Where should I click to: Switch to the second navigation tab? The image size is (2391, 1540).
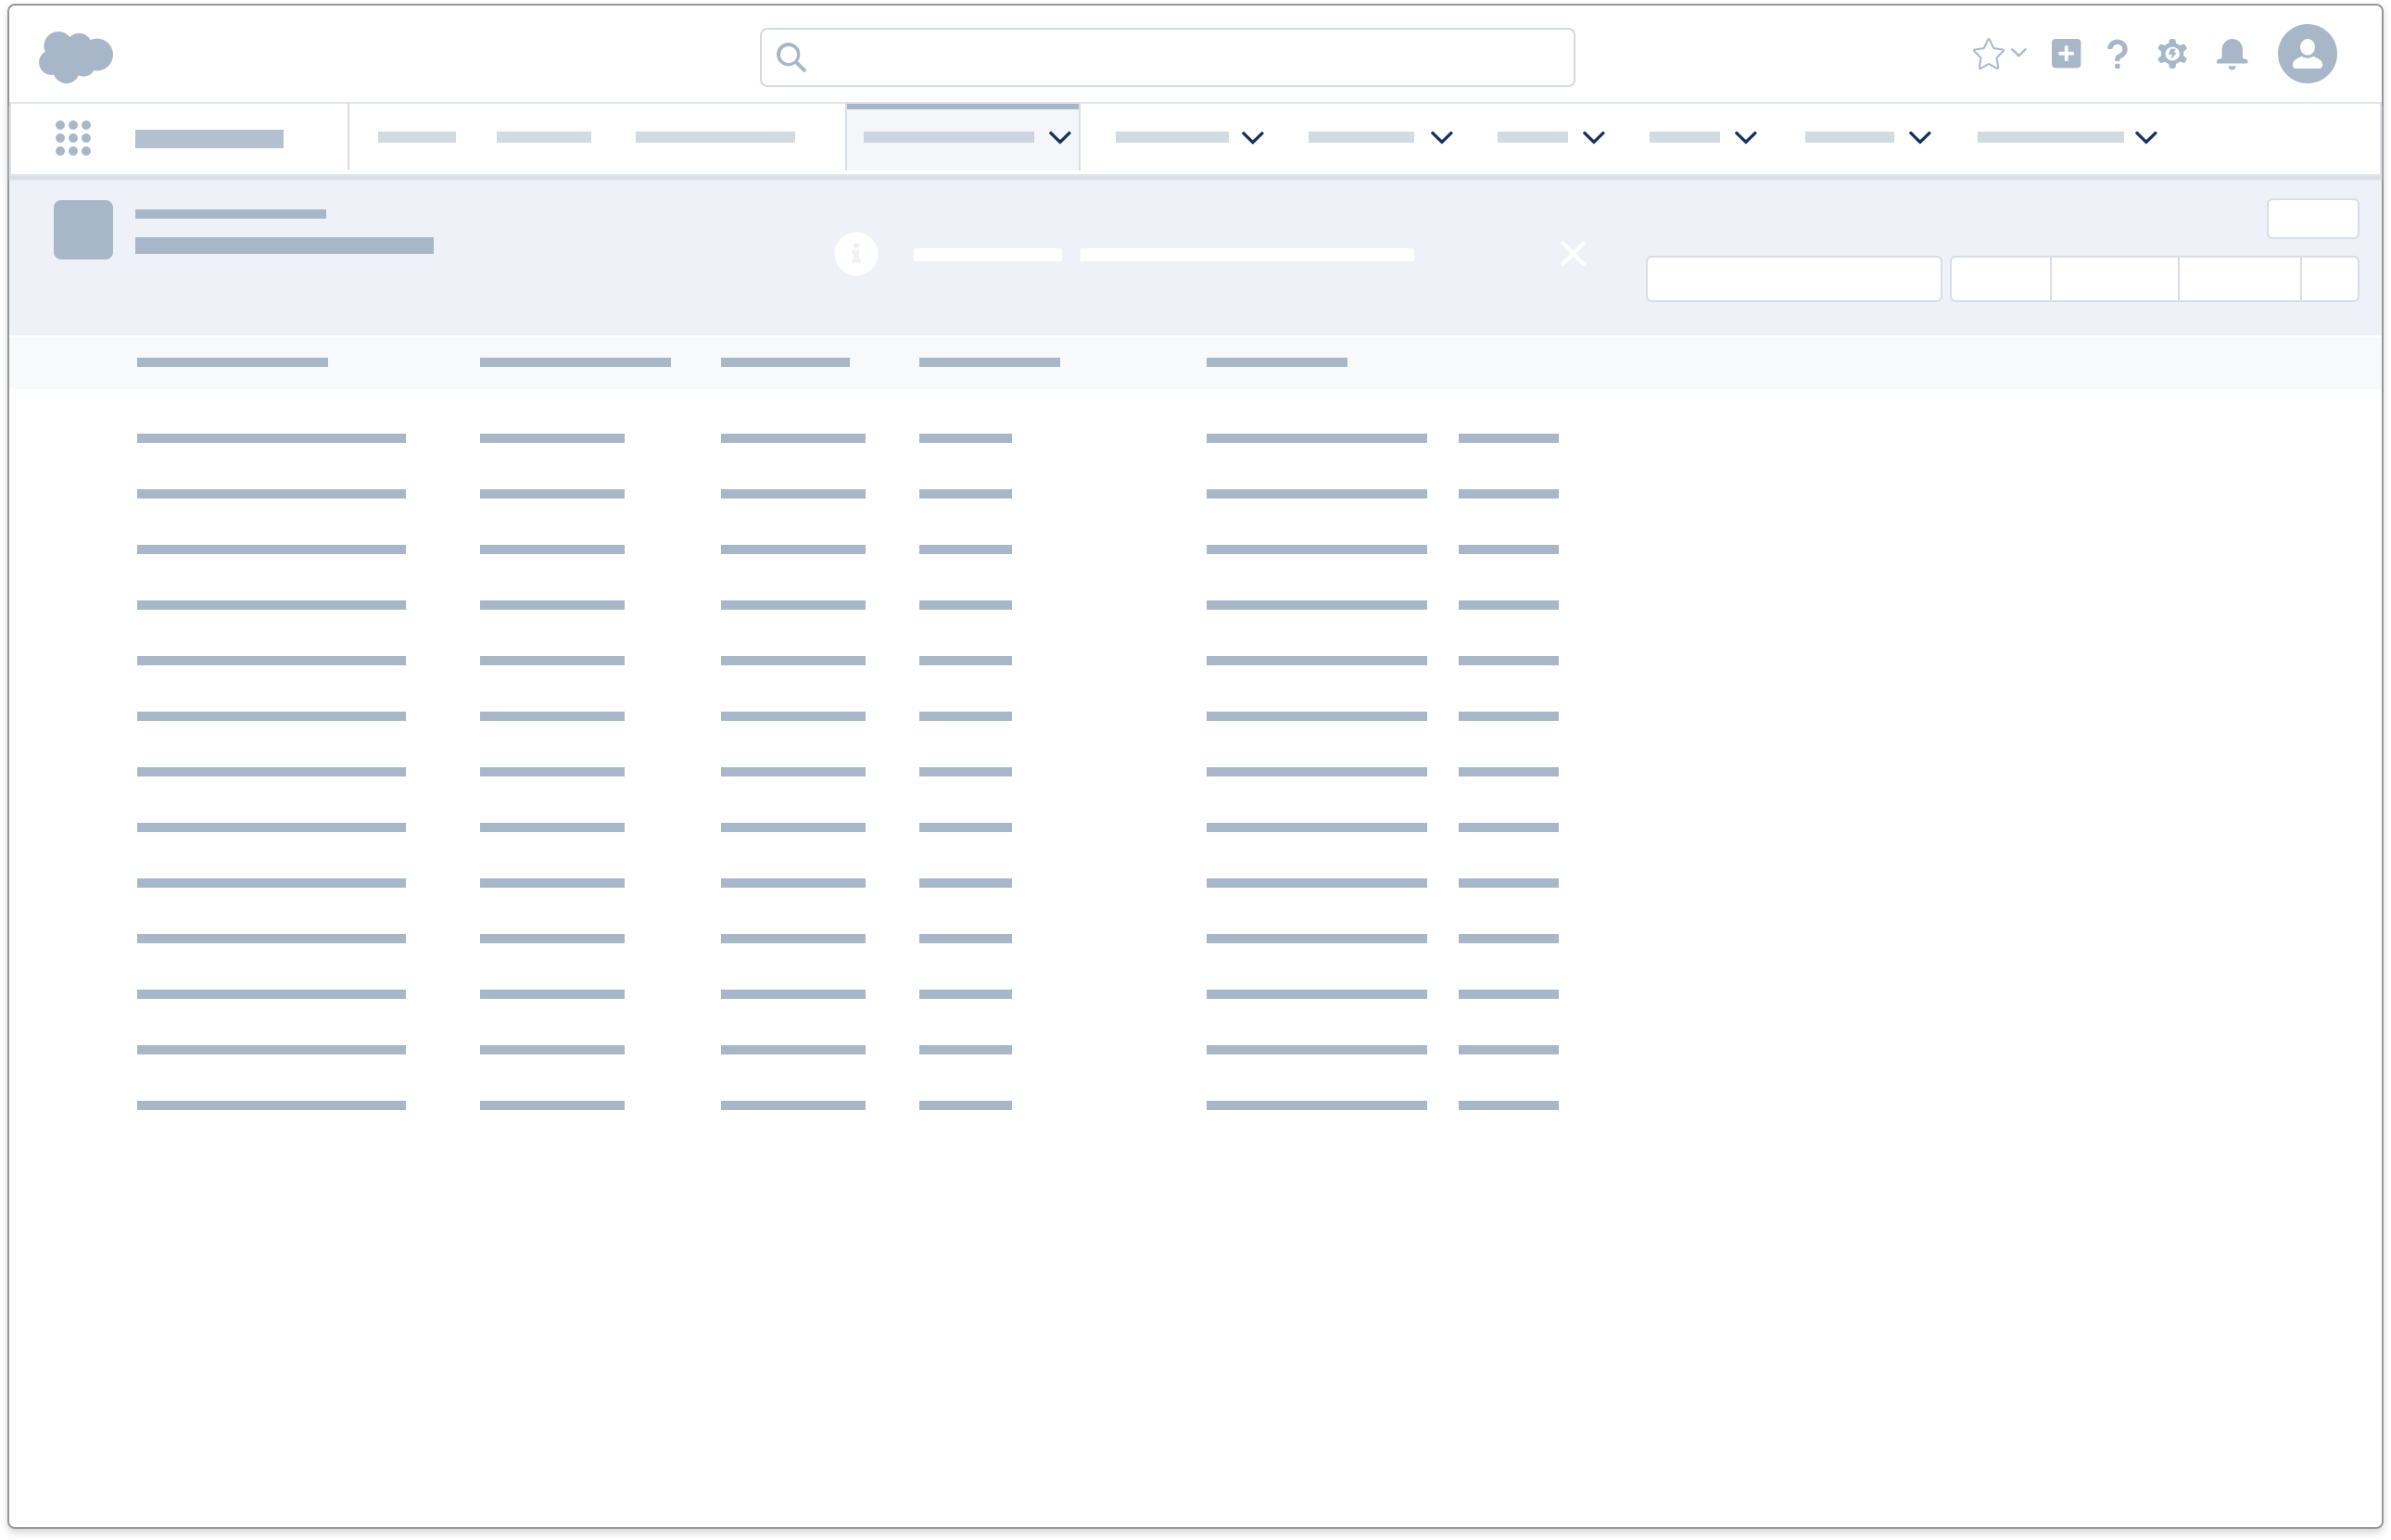coord(543,137)
